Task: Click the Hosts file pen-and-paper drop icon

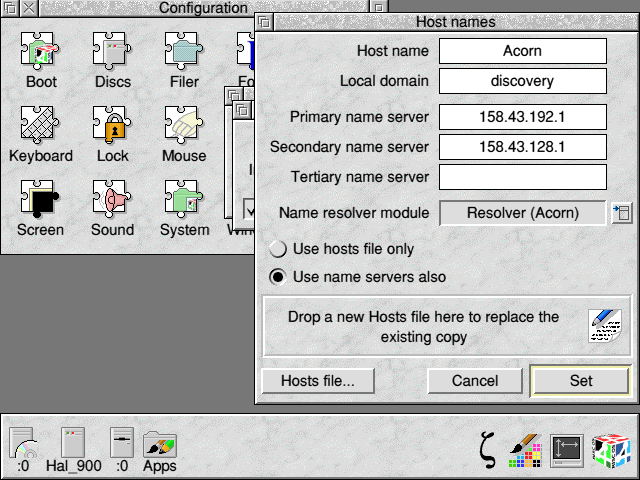Action: [605, 326]
